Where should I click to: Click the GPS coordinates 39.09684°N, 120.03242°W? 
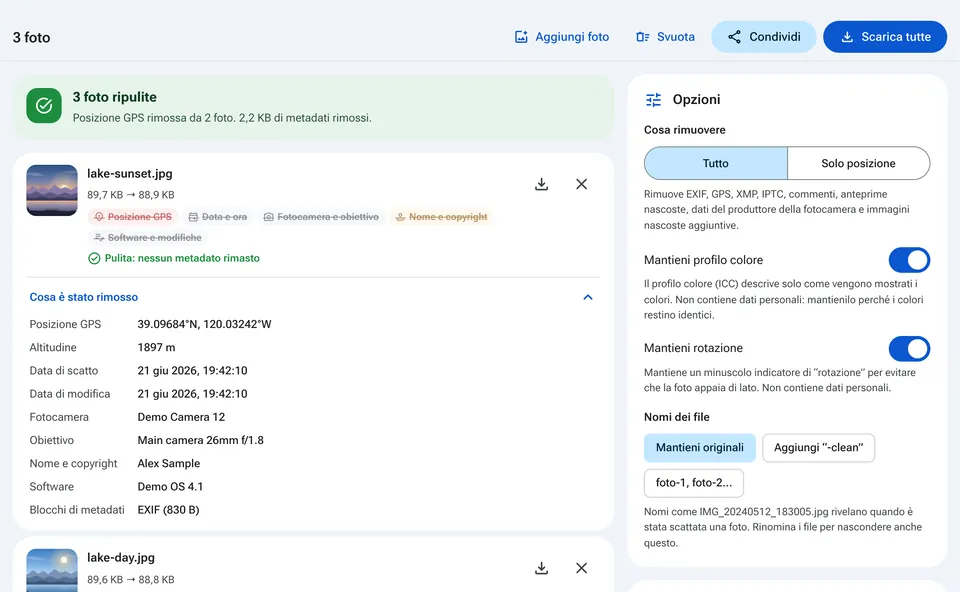point(204,324)
